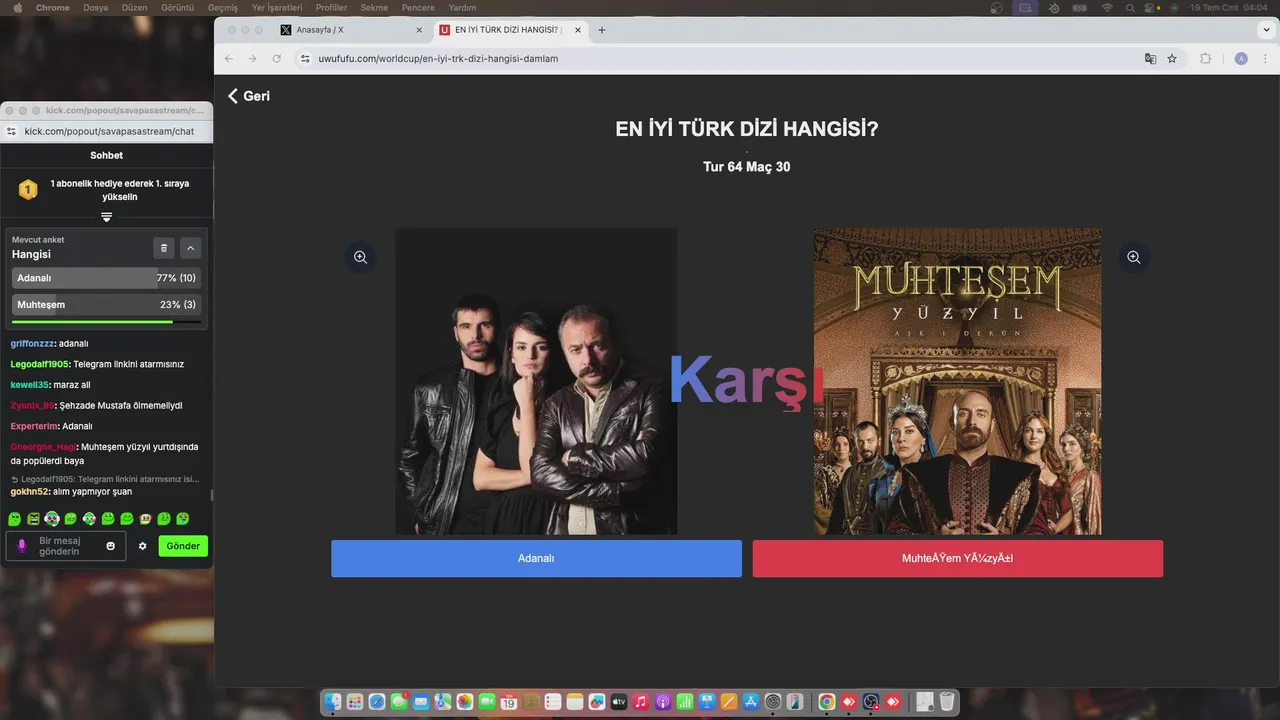Open Chrome extensions puzzle icon
The image size is (1280, 720).
1205,59
